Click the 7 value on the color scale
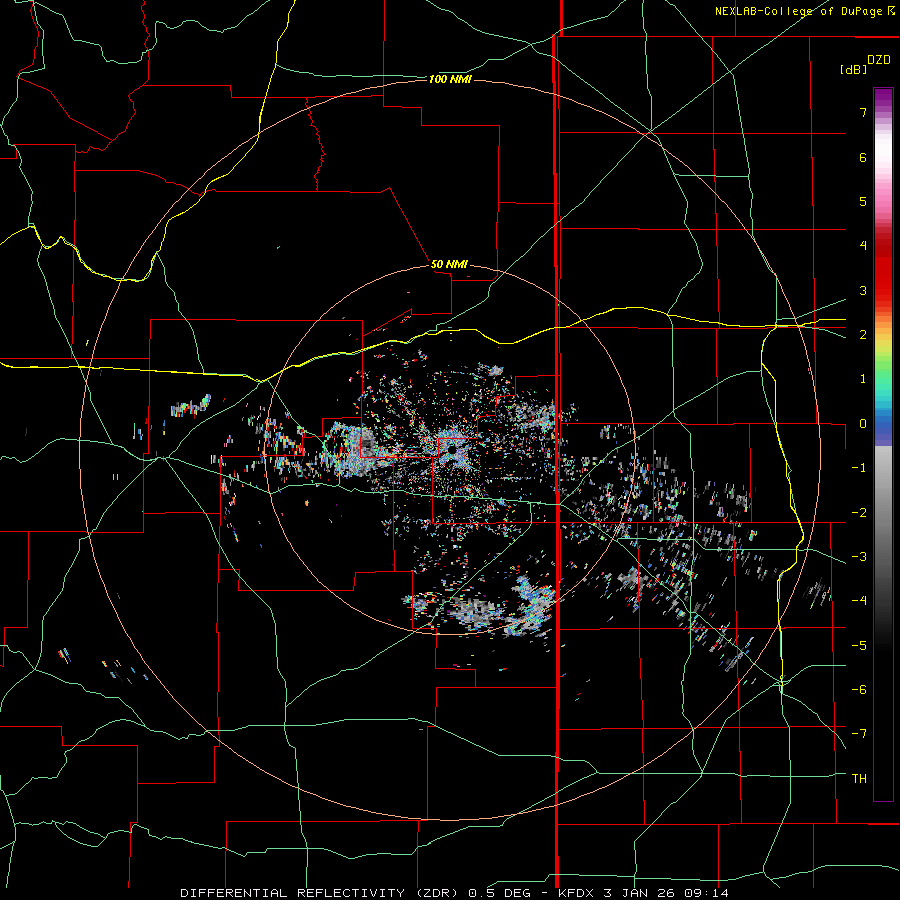The image size is (900, 900). pyautogui.click(x=863, y=112)
